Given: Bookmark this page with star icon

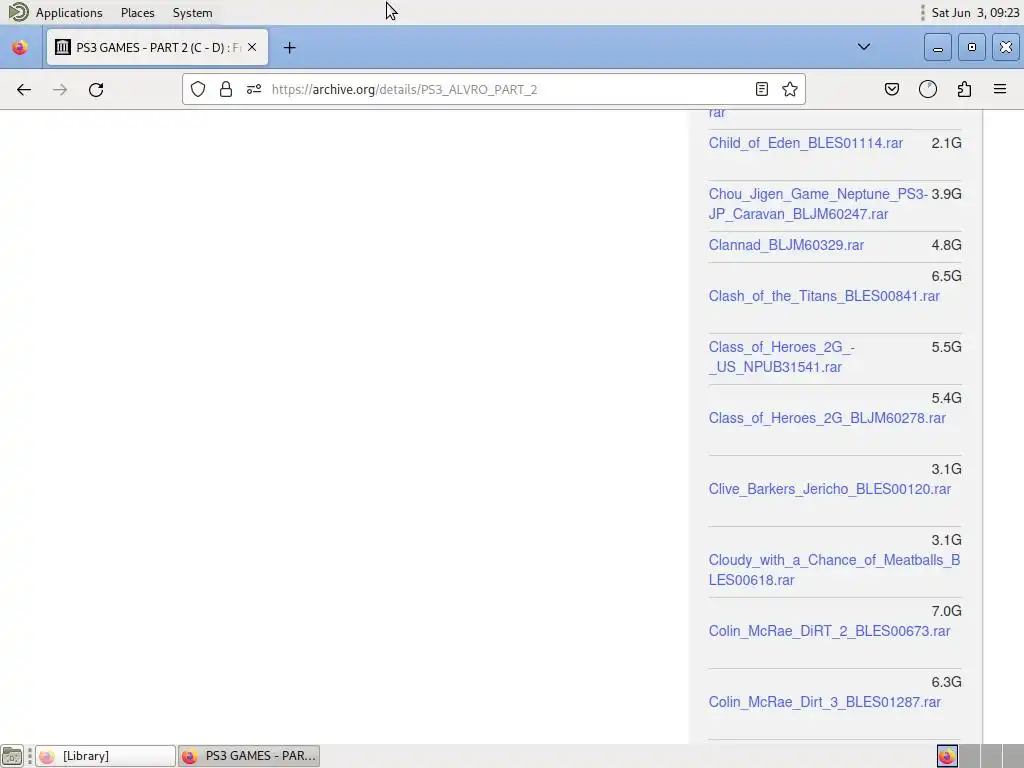Looking at the screenshot, I should click(x=790, y=89).
